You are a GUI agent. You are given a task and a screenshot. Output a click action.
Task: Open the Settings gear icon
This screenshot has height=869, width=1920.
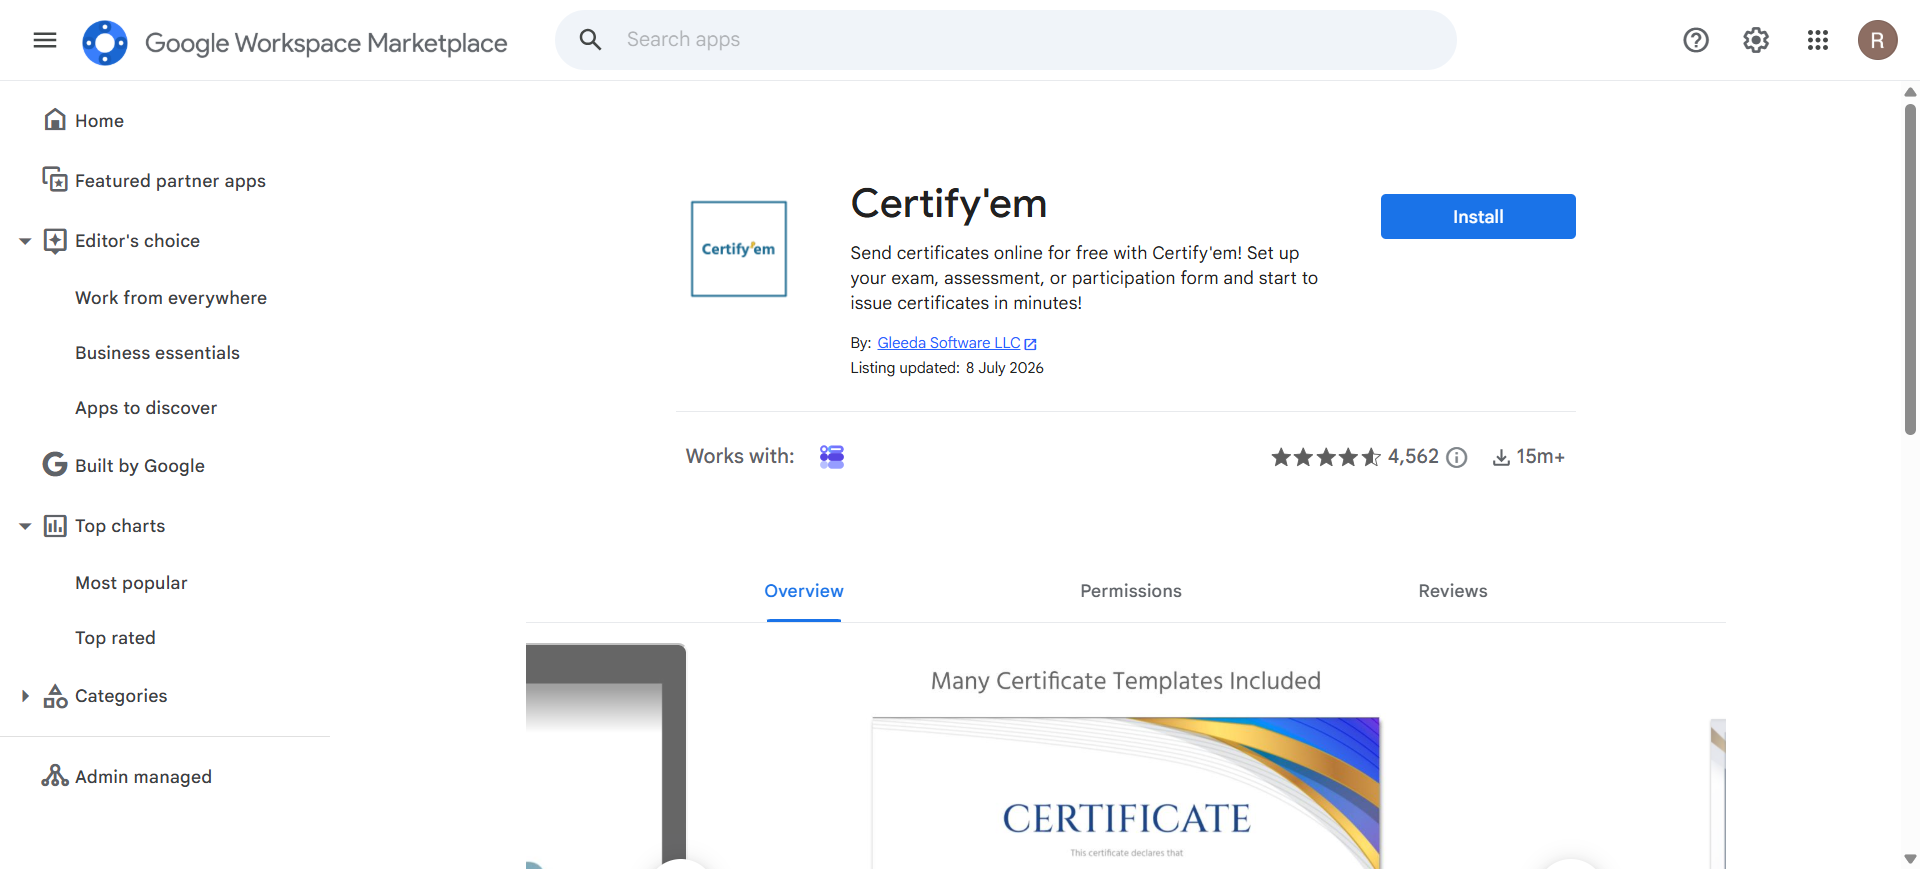point(1756,40)
